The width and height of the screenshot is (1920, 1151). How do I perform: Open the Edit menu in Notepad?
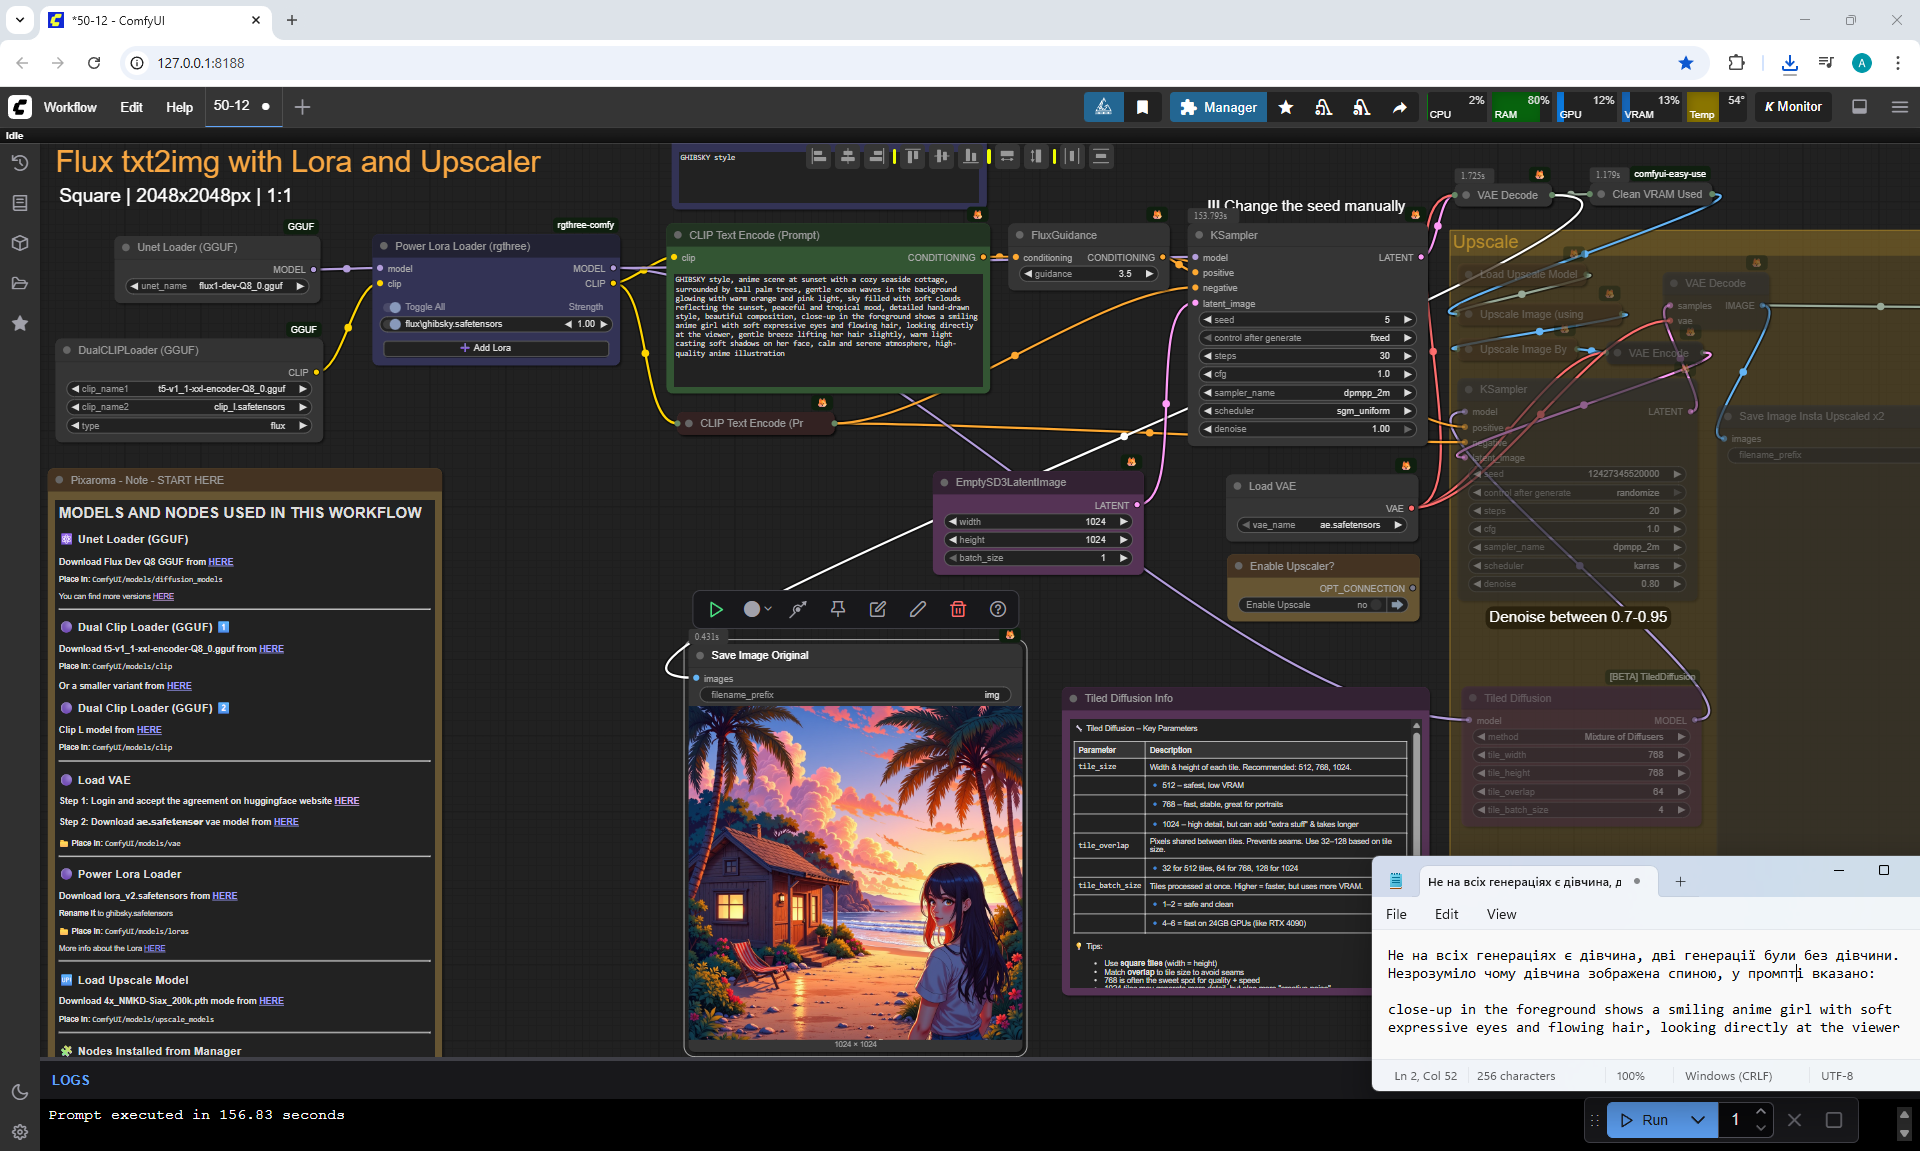coord(1446,914)
